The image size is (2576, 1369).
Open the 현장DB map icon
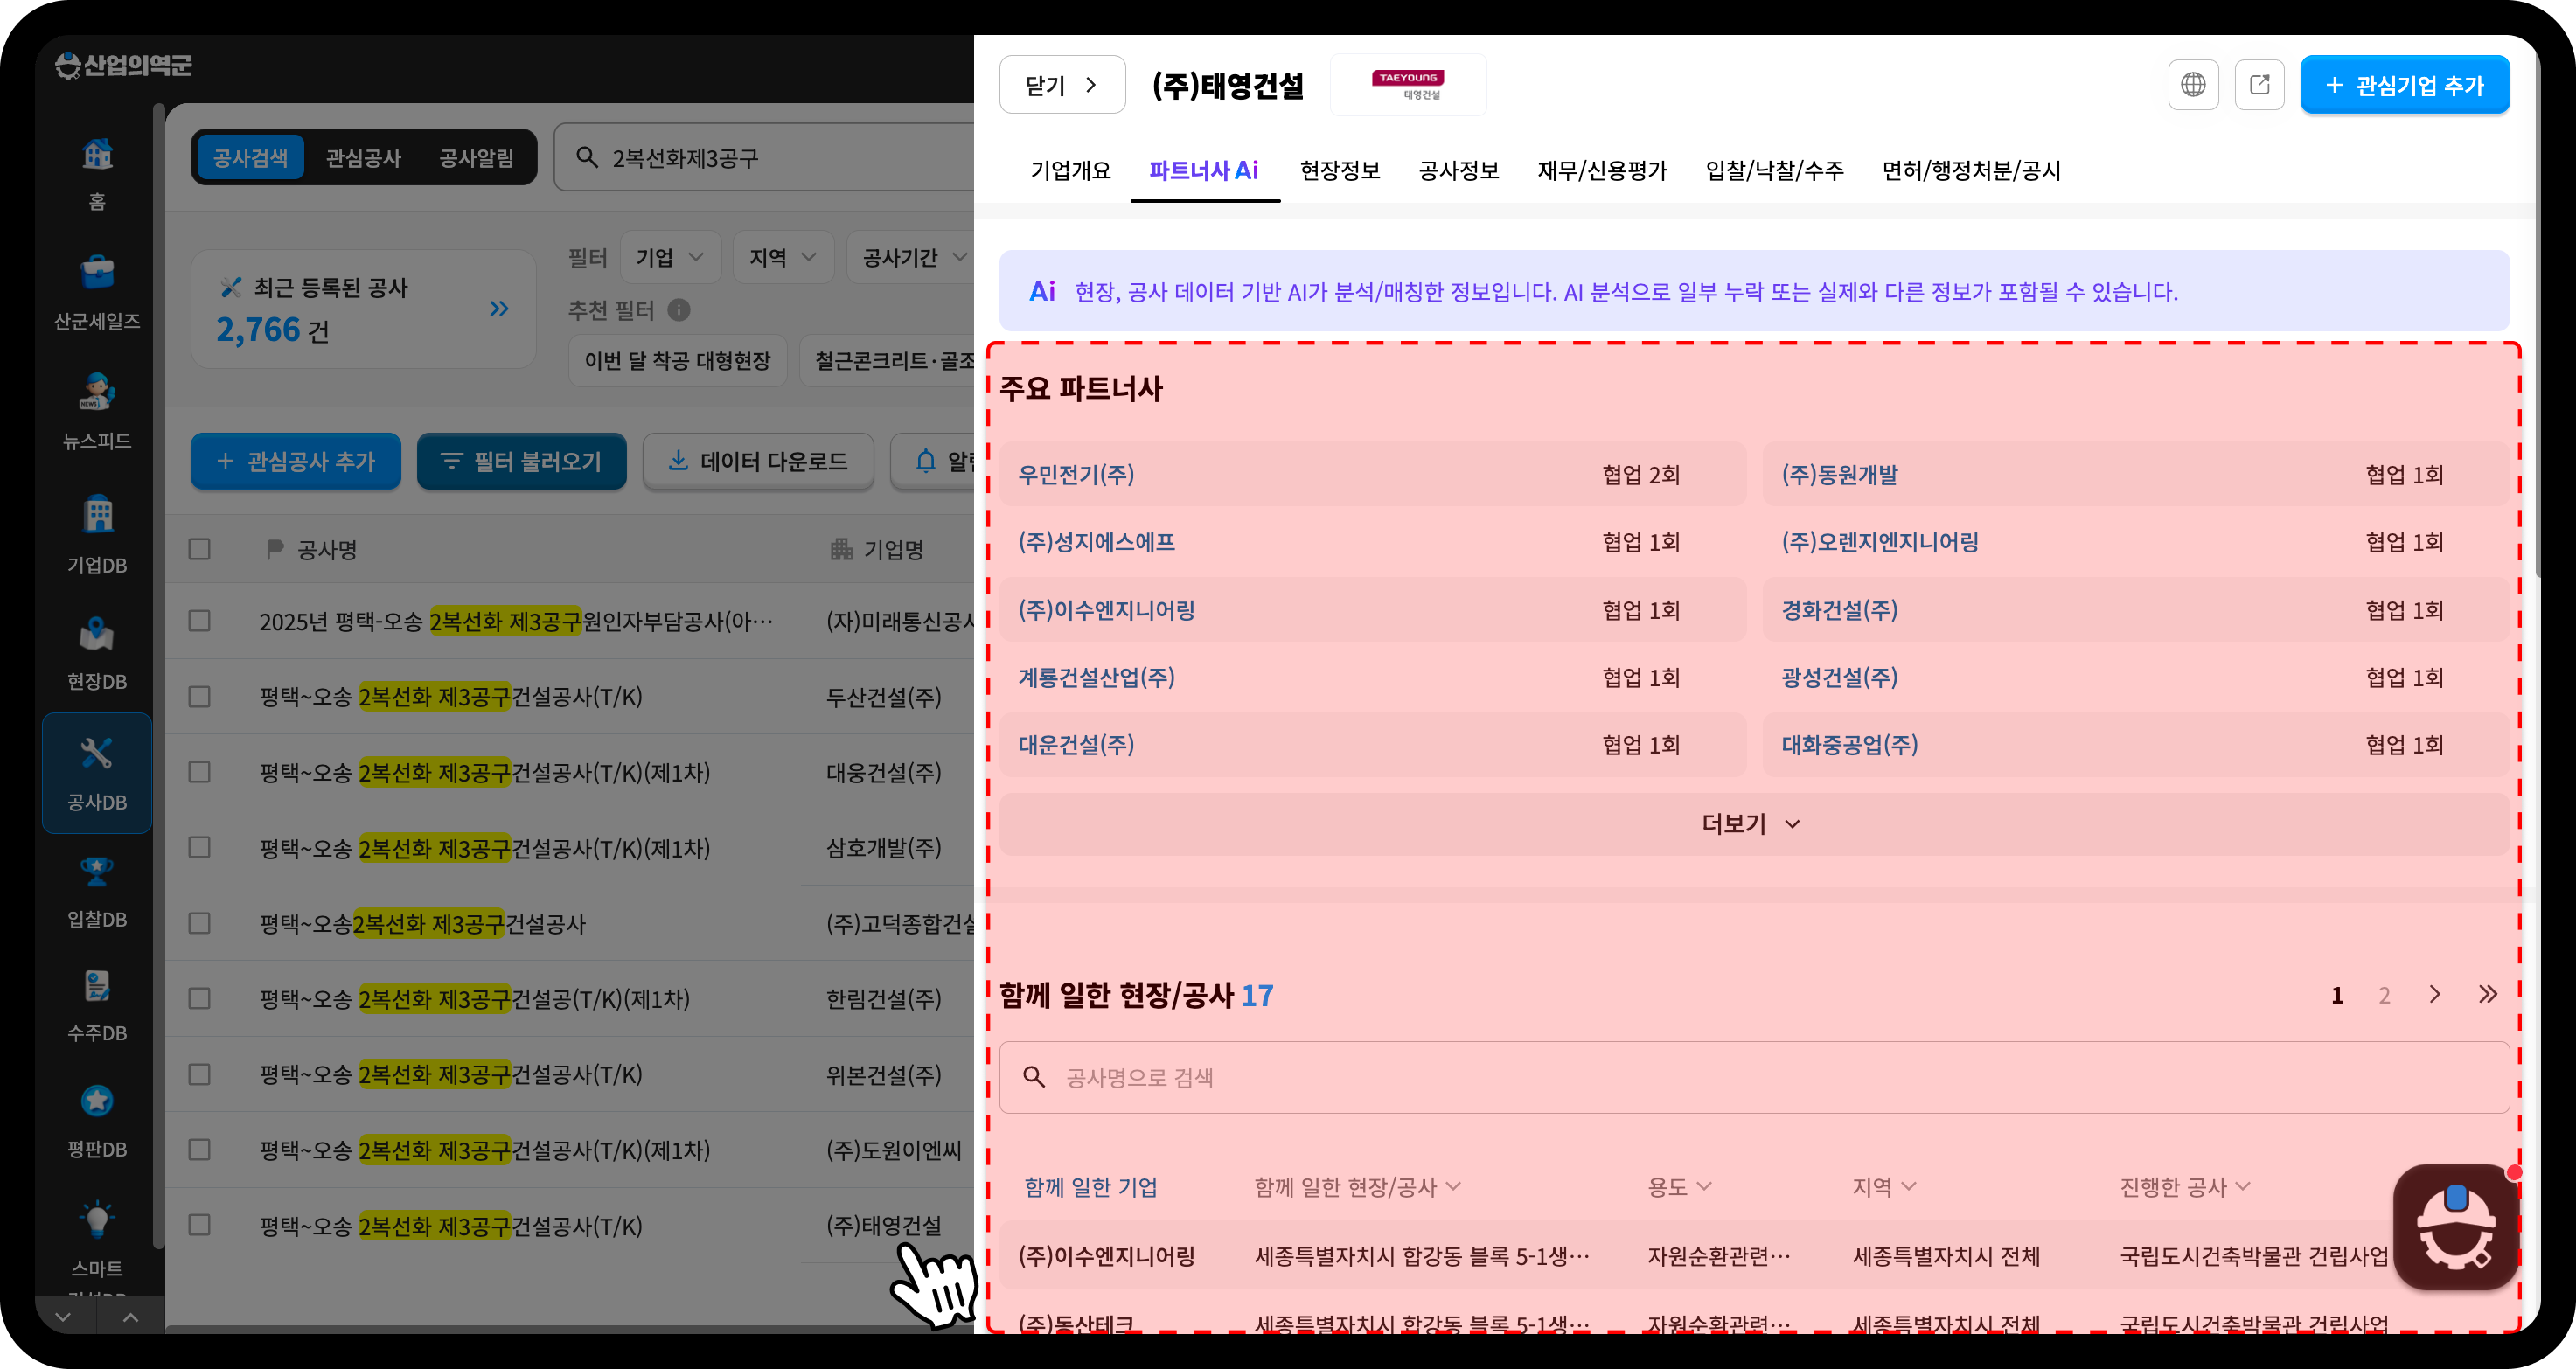tap(97, 634)
